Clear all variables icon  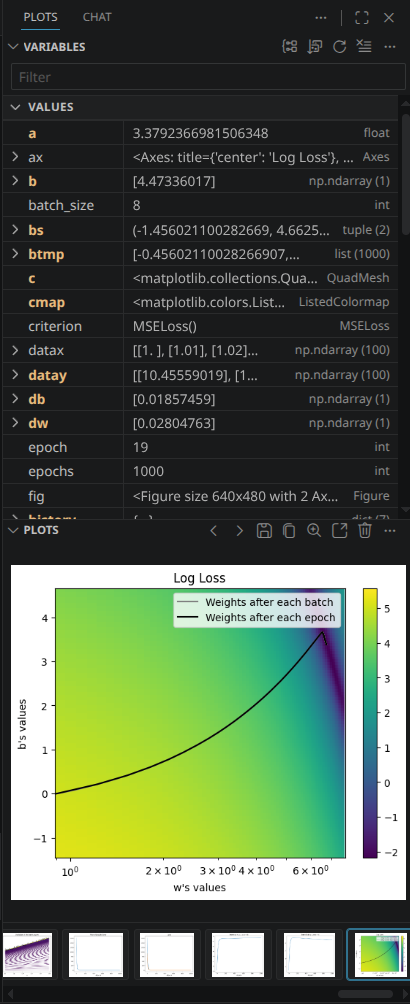[x=364, y=47]
